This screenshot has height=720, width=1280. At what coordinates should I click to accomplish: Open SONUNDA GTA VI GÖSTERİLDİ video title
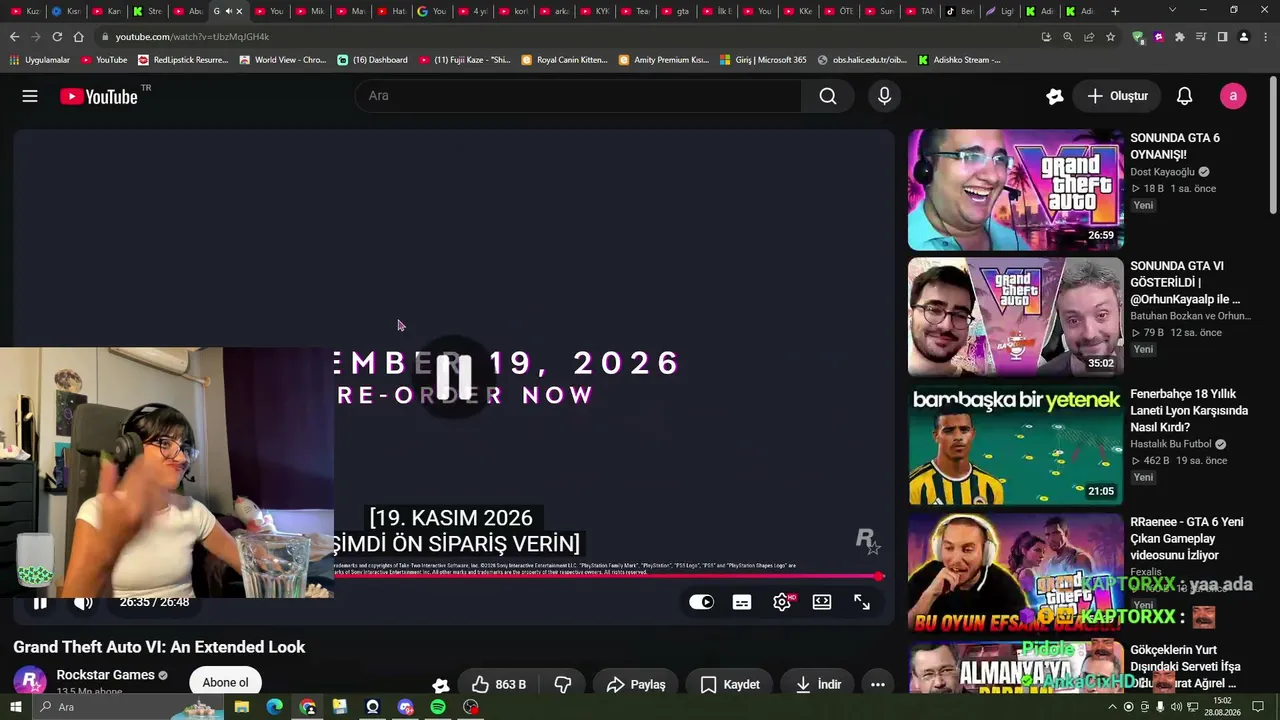1185,282
